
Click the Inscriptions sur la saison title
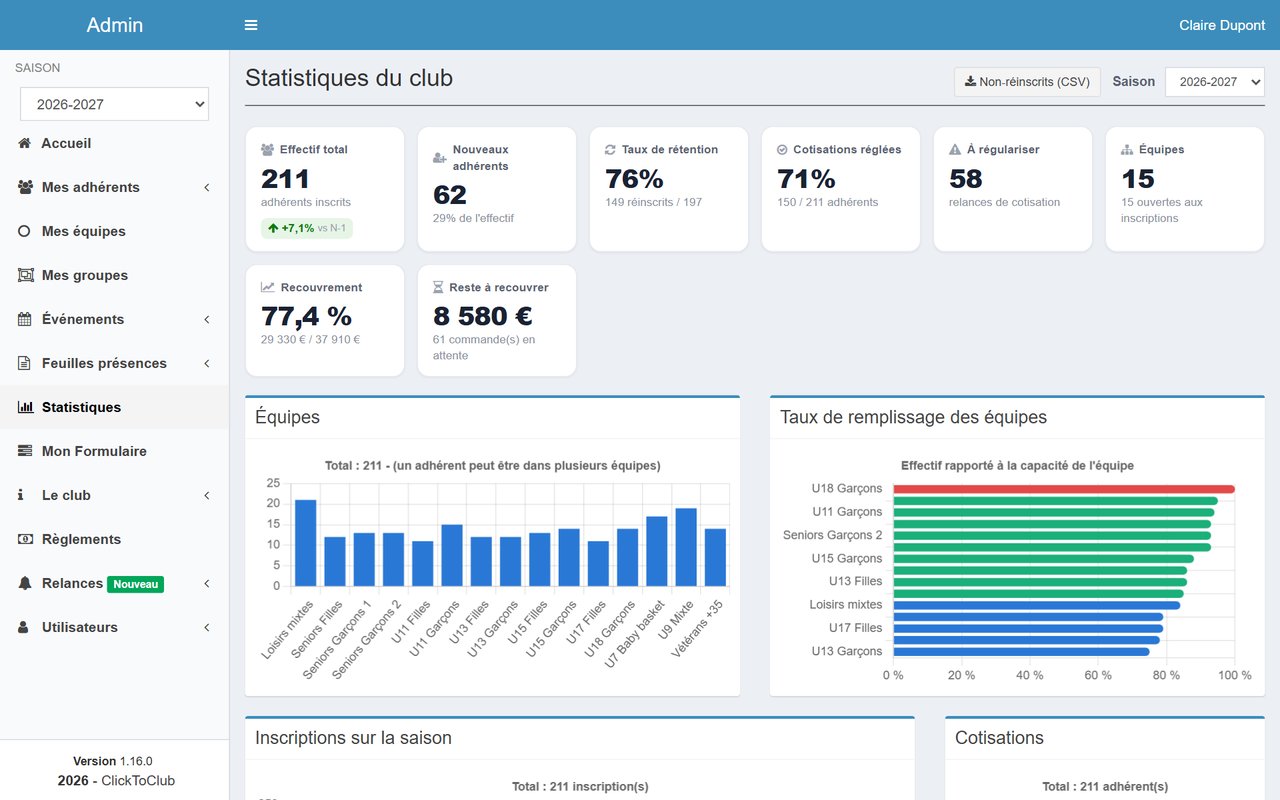tap(353, 738)
